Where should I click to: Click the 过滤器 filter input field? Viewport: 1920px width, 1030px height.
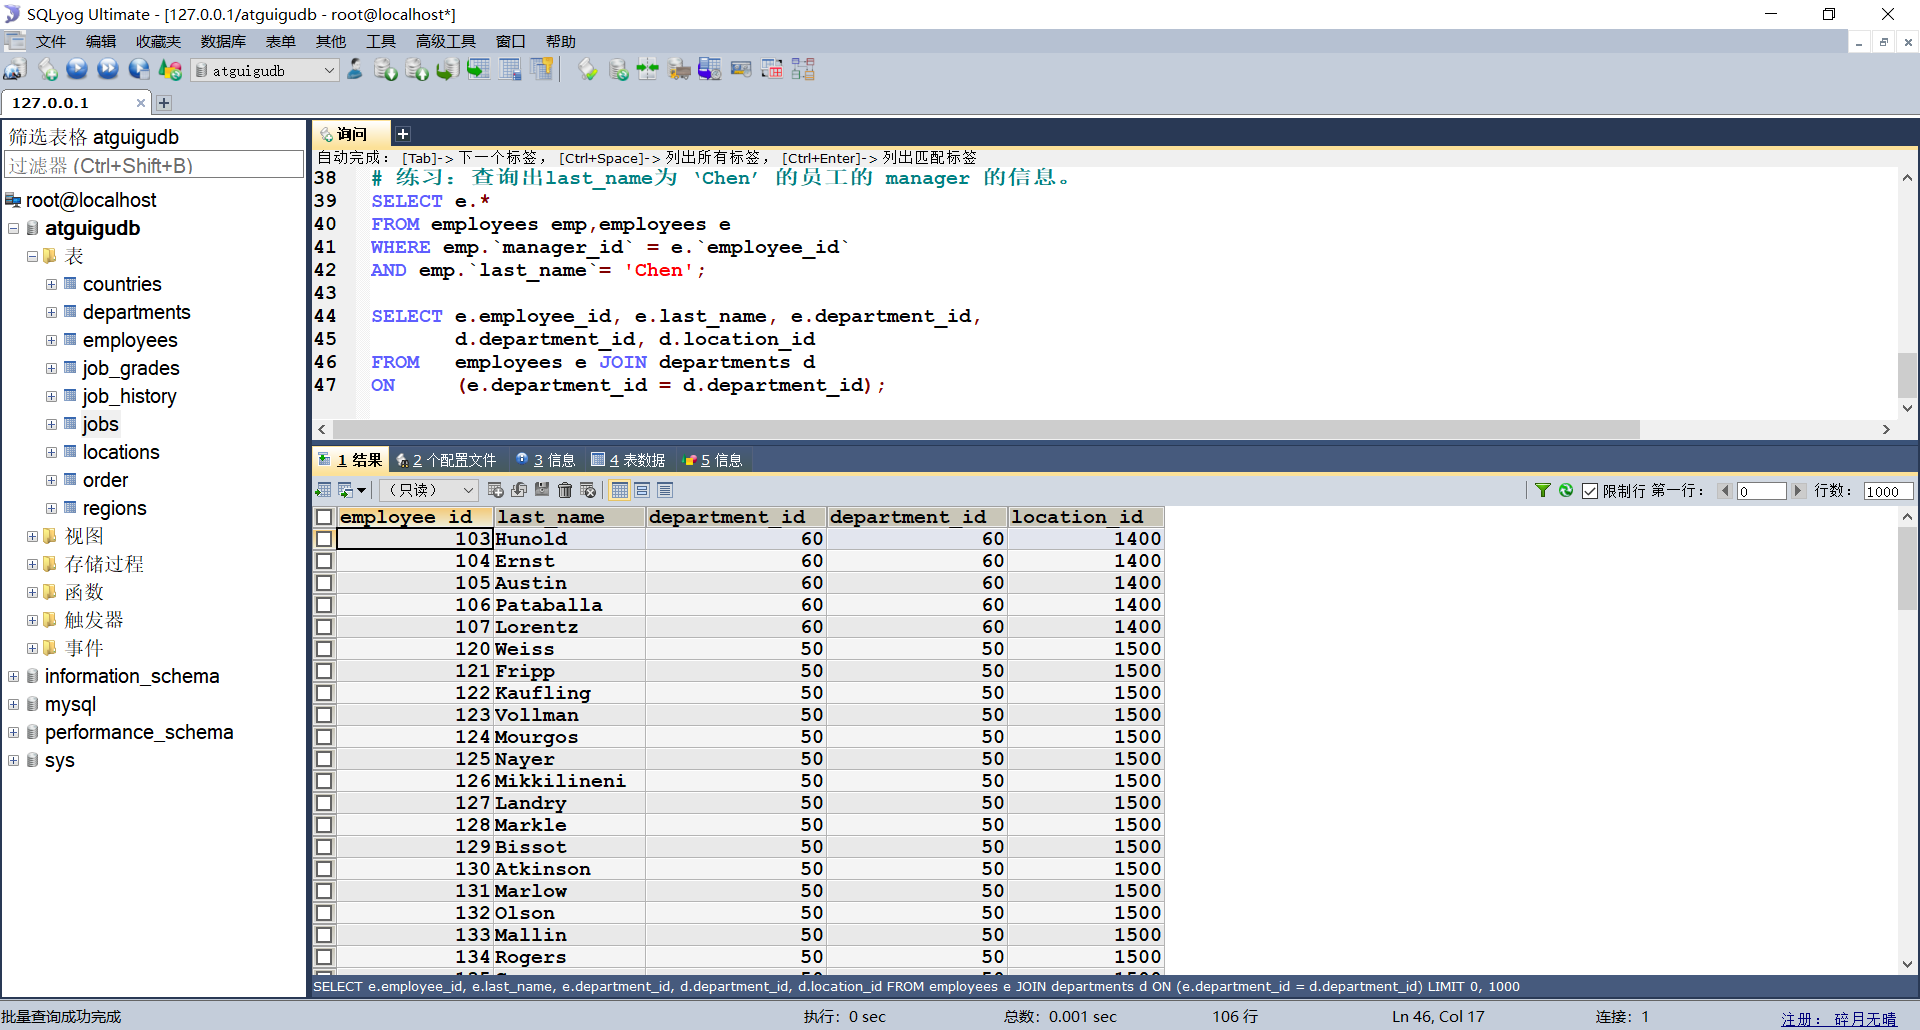pyautogui.click(x=154, y=165)
